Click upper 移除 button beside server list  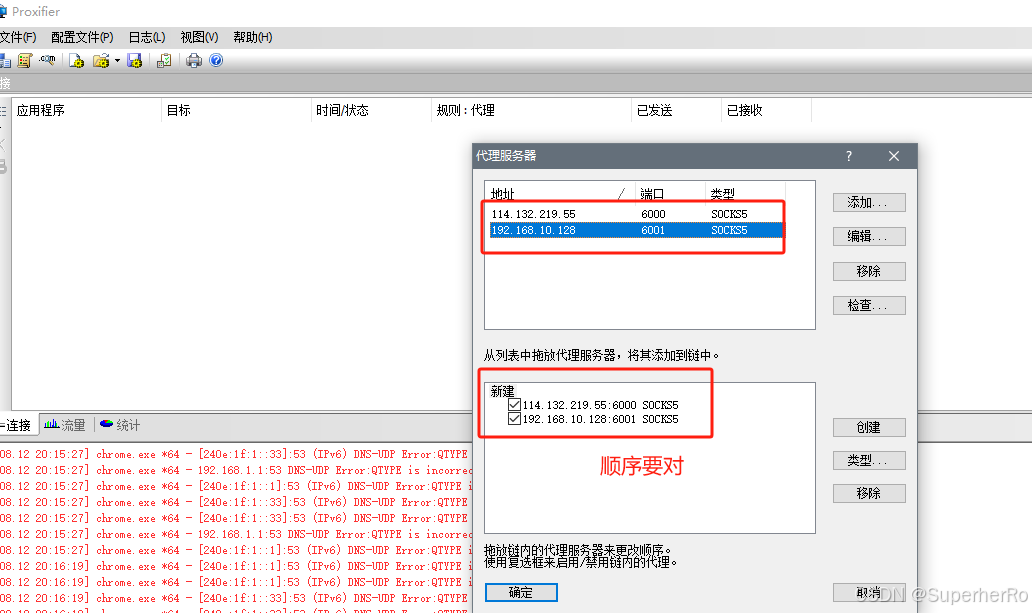pyautogui.click(x=869, y=271)
